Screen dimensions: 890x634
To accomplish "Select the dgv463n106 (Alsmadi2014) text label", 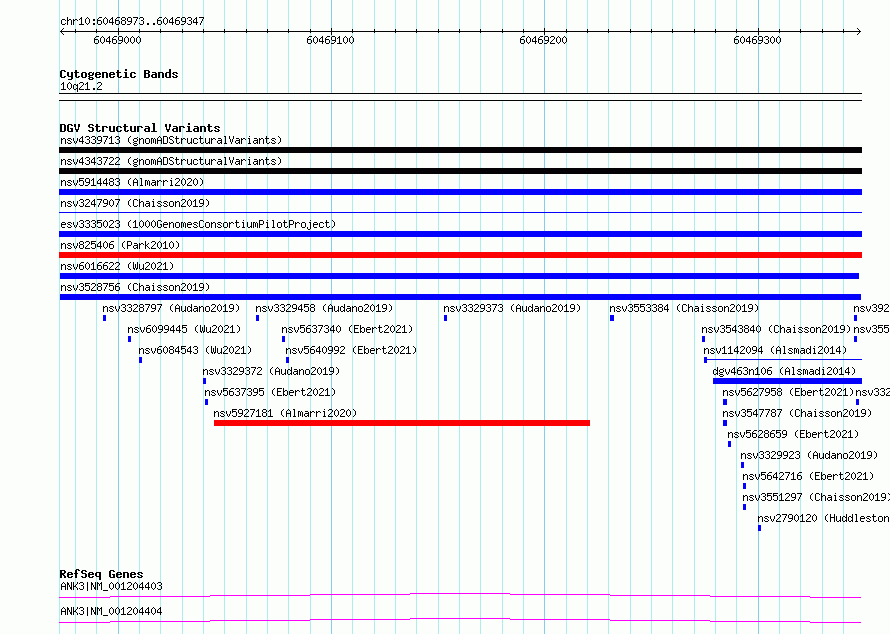I will click(784, 371).
